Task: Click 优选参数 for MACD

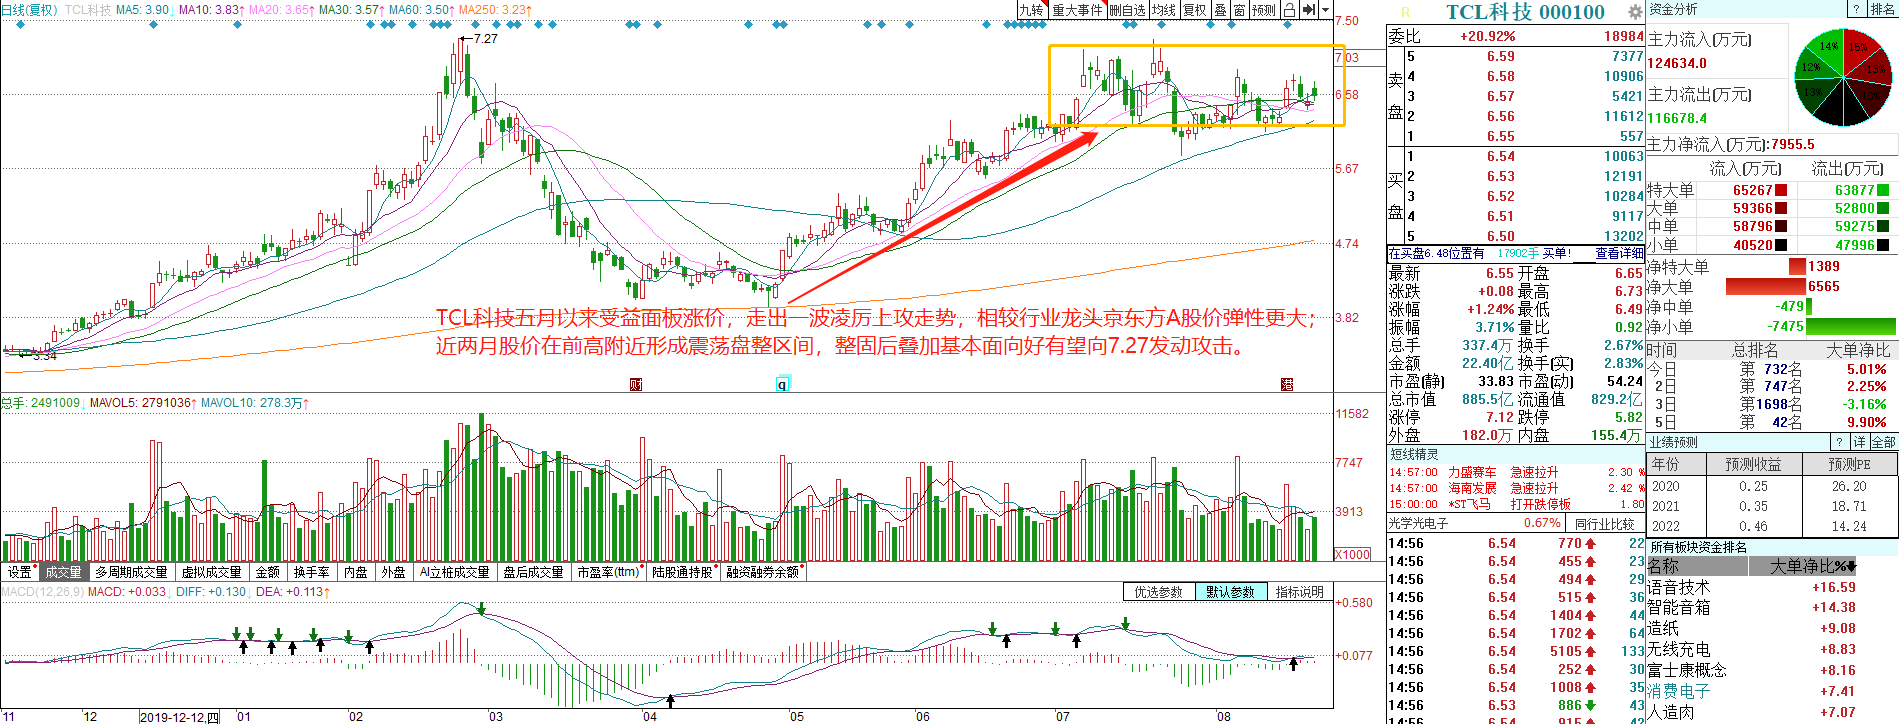Action: pyautogui.click(x=1158, y=592)
